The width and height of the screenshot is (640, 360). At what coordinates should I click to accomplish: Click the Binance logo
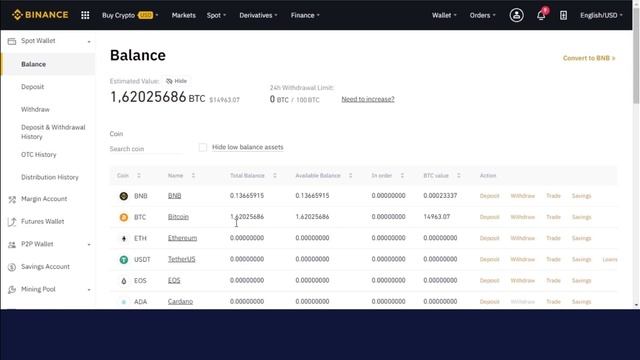click(40, 15)
